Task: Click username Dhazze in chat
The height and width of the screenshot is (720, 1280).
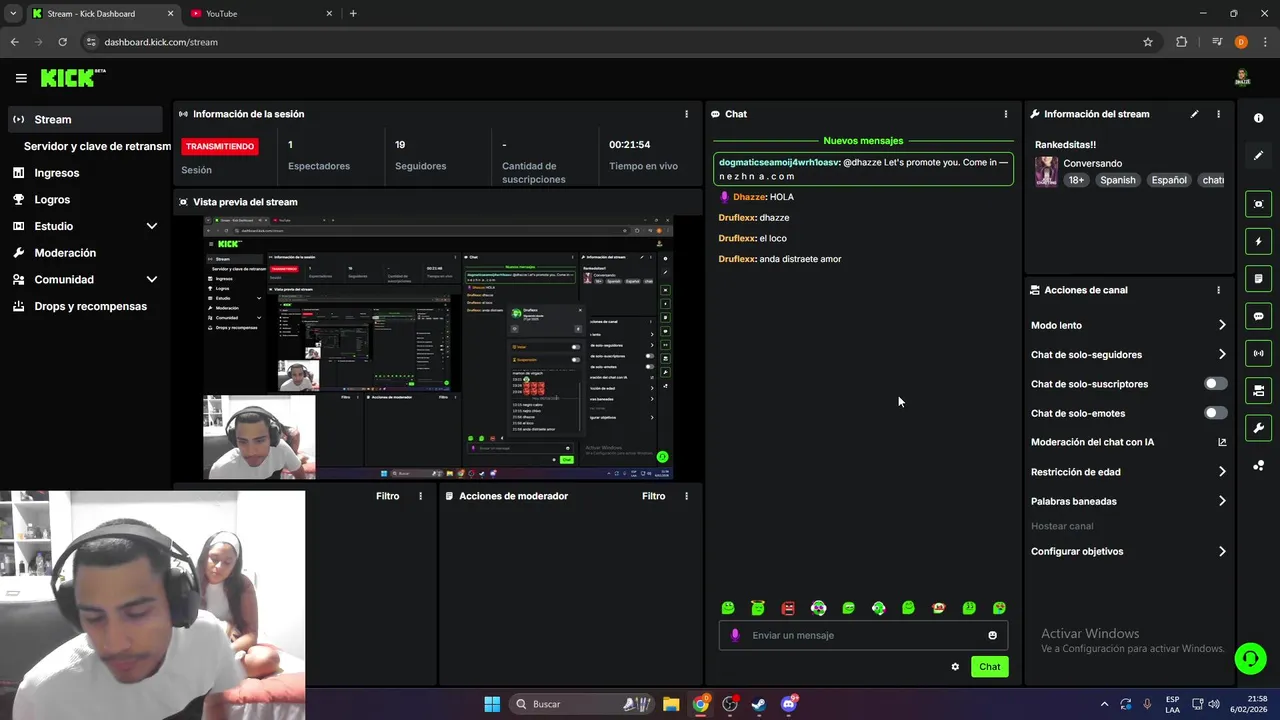Action: click(x=749, y=197)
